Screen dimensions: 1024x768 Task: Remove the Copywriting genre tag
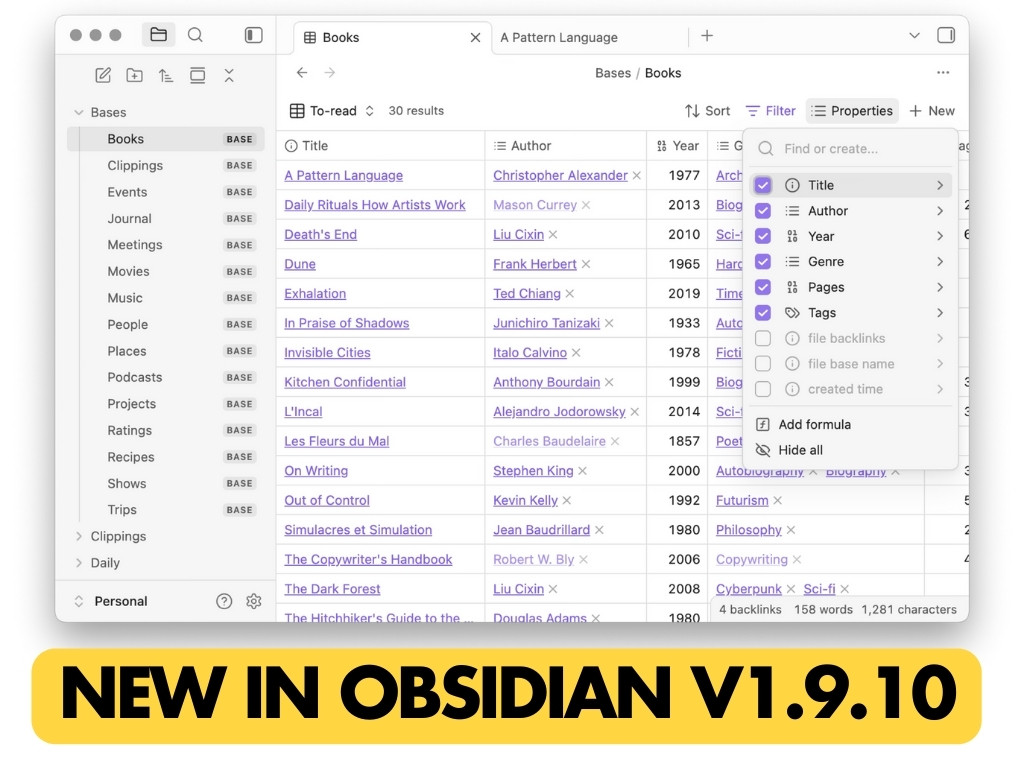click(797, 560)
